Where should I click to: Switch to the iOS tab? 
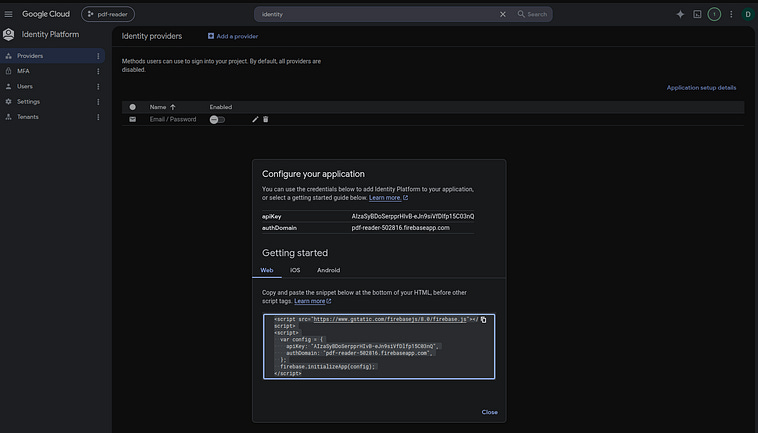coord(295,270)
